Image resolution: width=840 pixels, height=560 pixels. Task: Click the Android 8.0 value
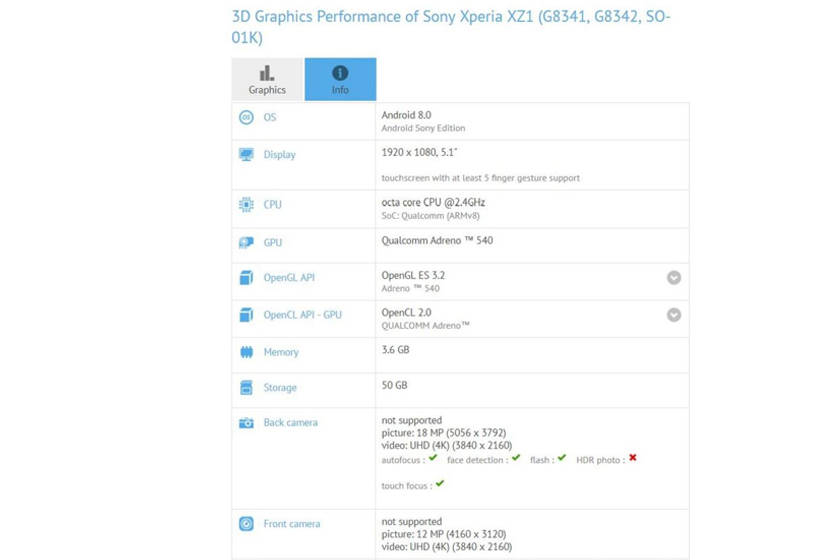point(407,115)
